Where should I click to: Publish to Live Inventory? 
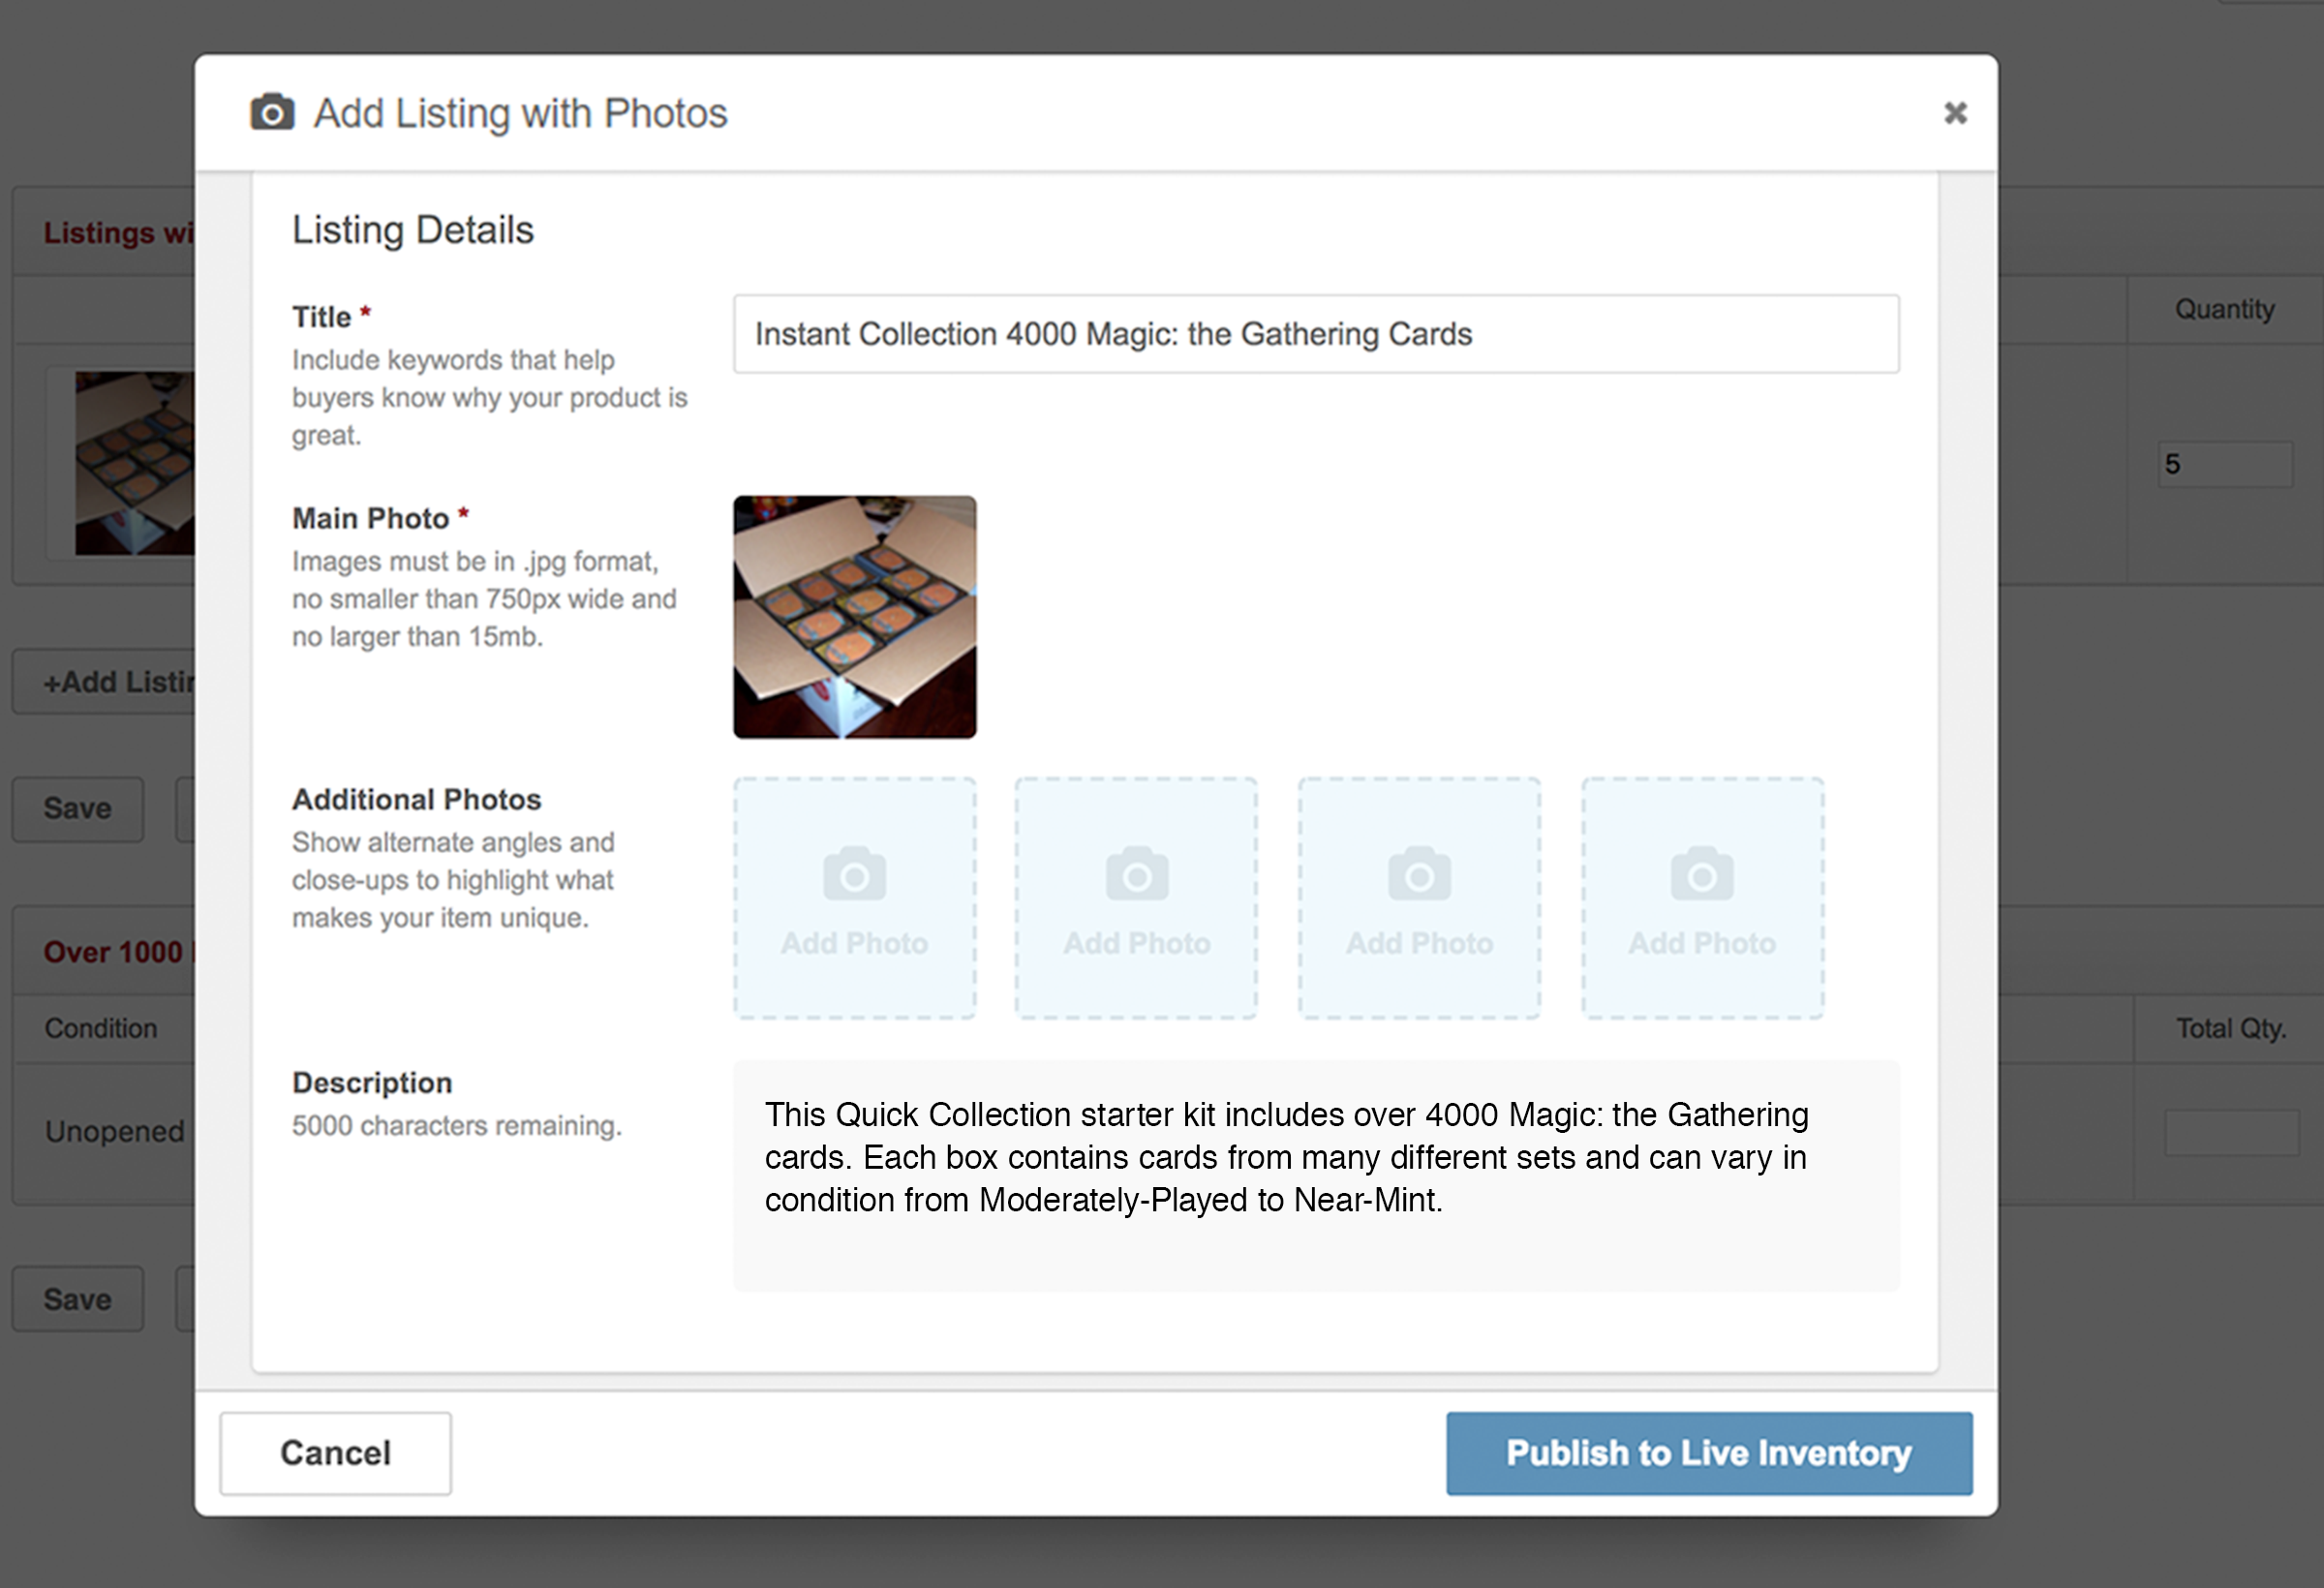click(x=1709, y=1453)
